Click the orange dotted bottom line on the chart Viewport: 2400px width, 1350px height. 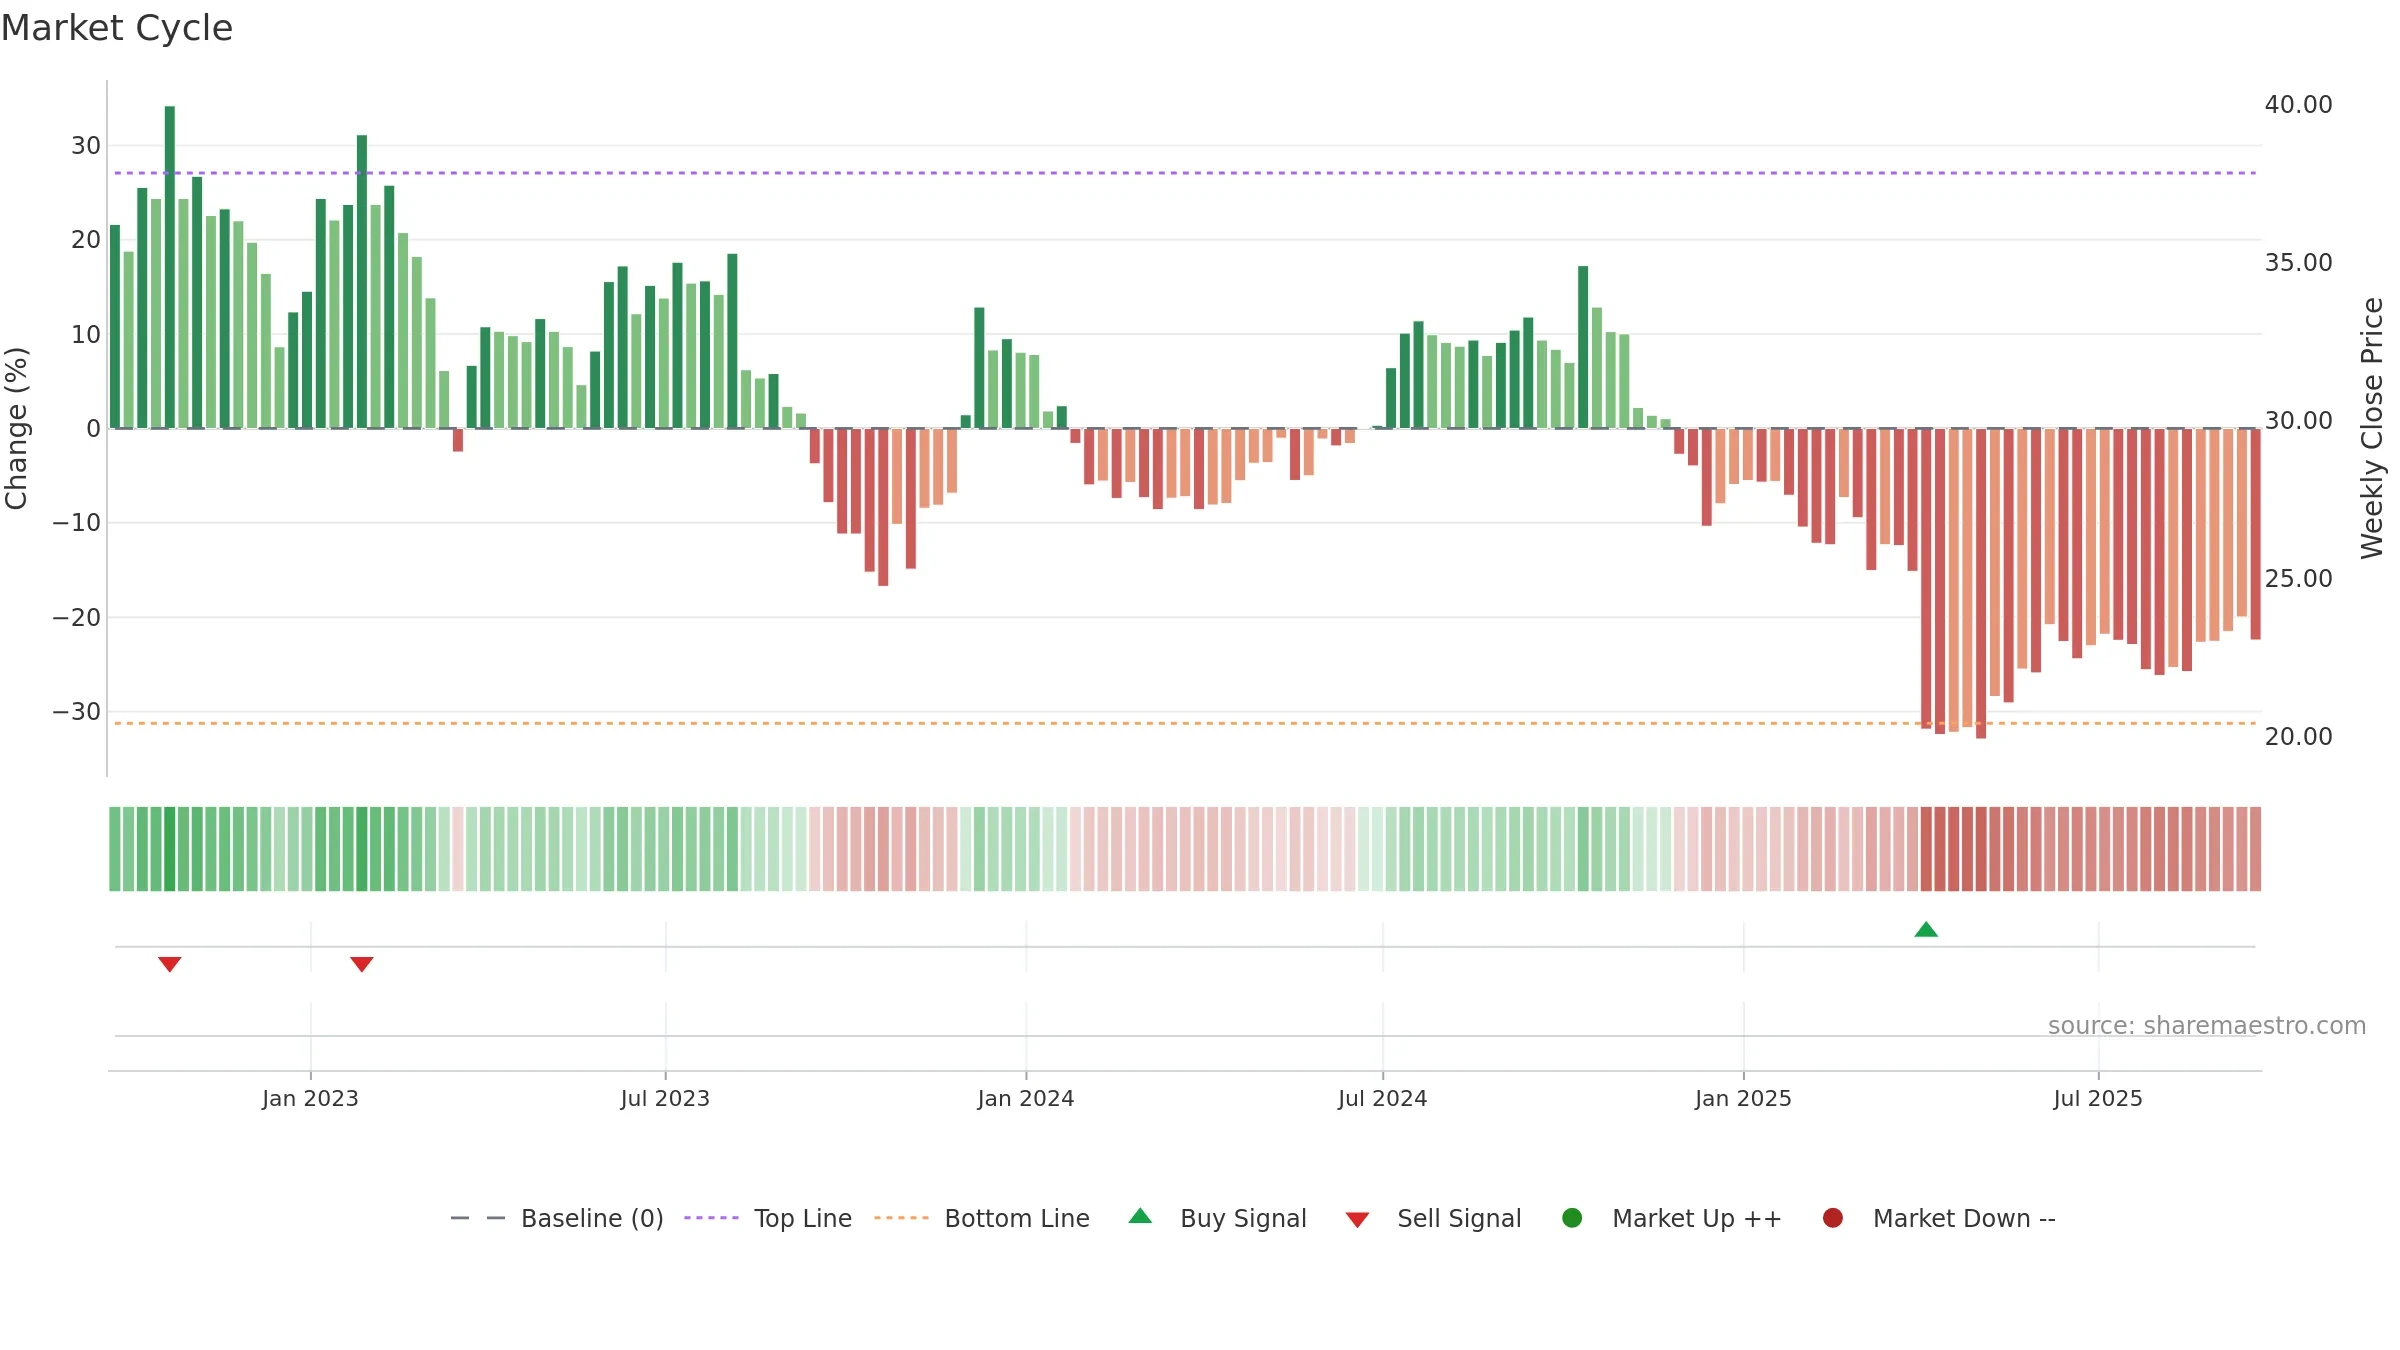[1185, 723]
